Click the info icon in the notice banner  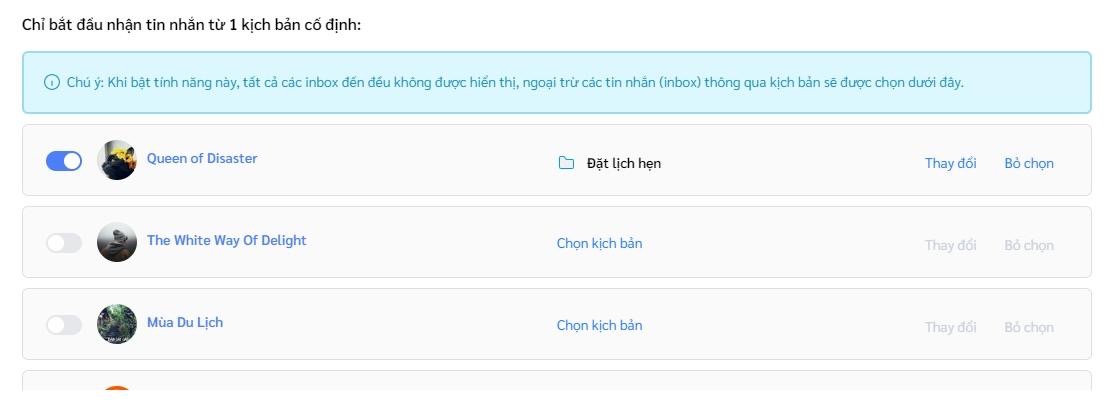tap(52, 83)
